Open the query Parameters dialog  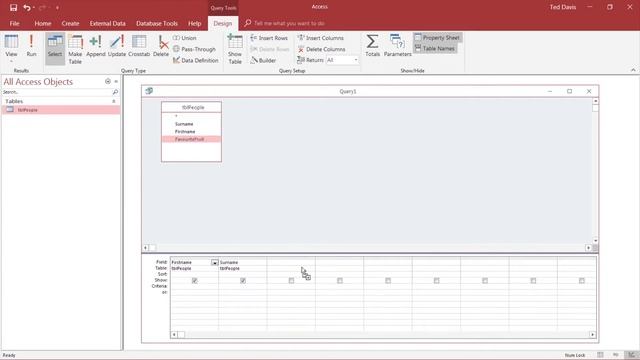(x=398, y=46)
